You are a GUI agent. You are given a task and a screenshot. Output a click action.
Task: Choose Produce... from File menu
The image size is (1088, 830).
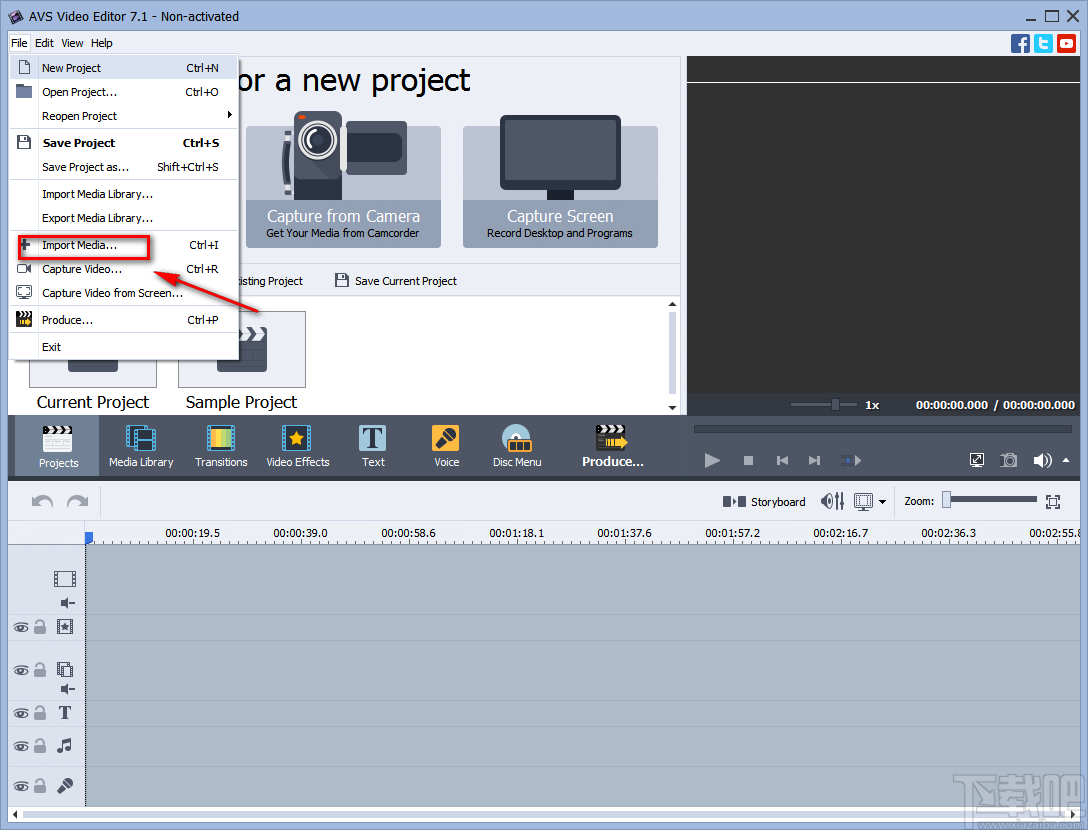click(124, 320)
